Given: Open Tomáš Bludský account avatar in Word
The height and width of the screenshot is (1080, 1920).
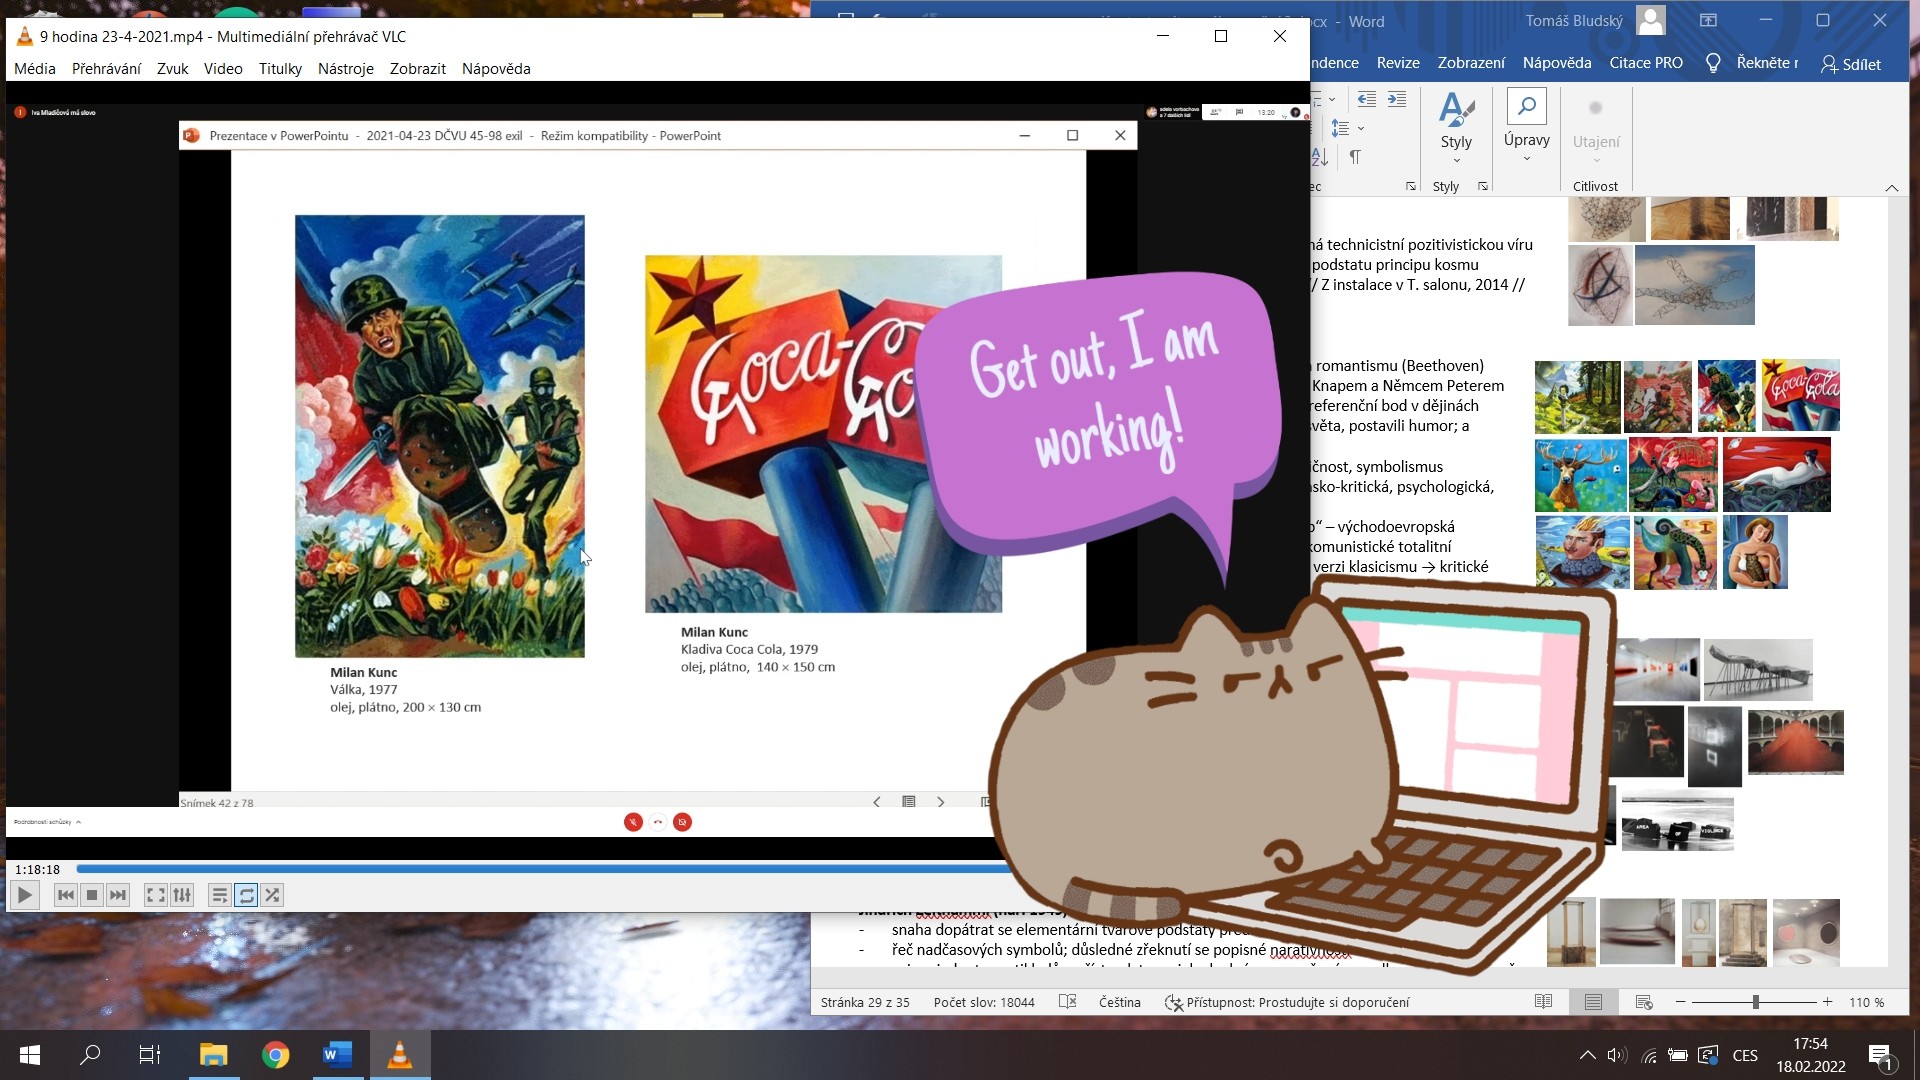Looking at the screenshot, I should [1651, 20].
